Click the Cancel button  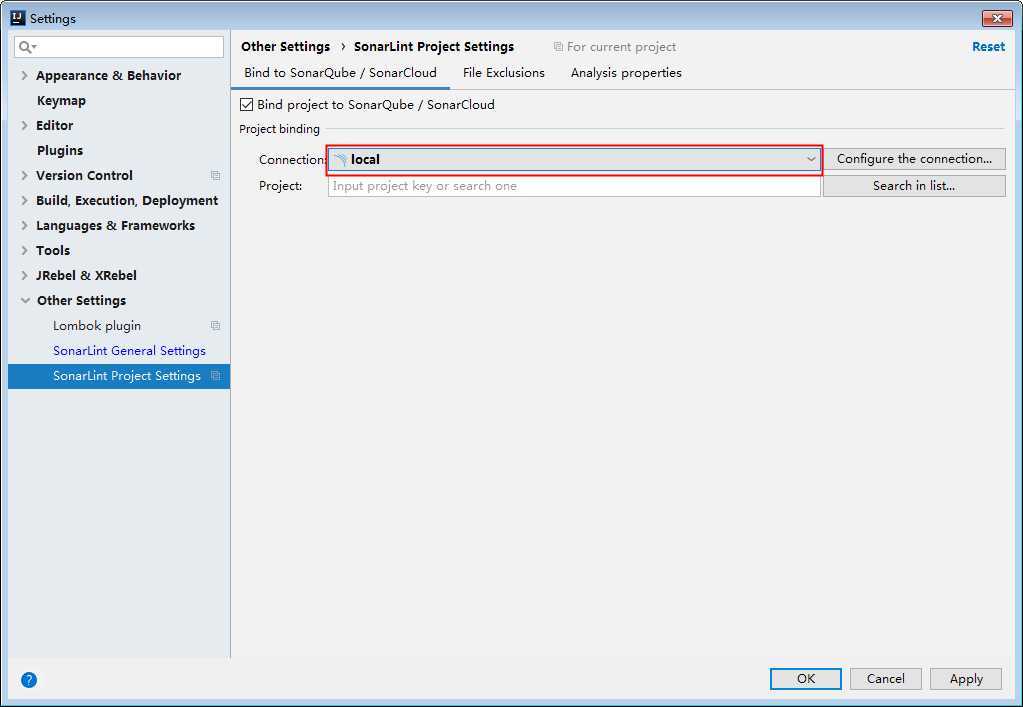(885, 679)
